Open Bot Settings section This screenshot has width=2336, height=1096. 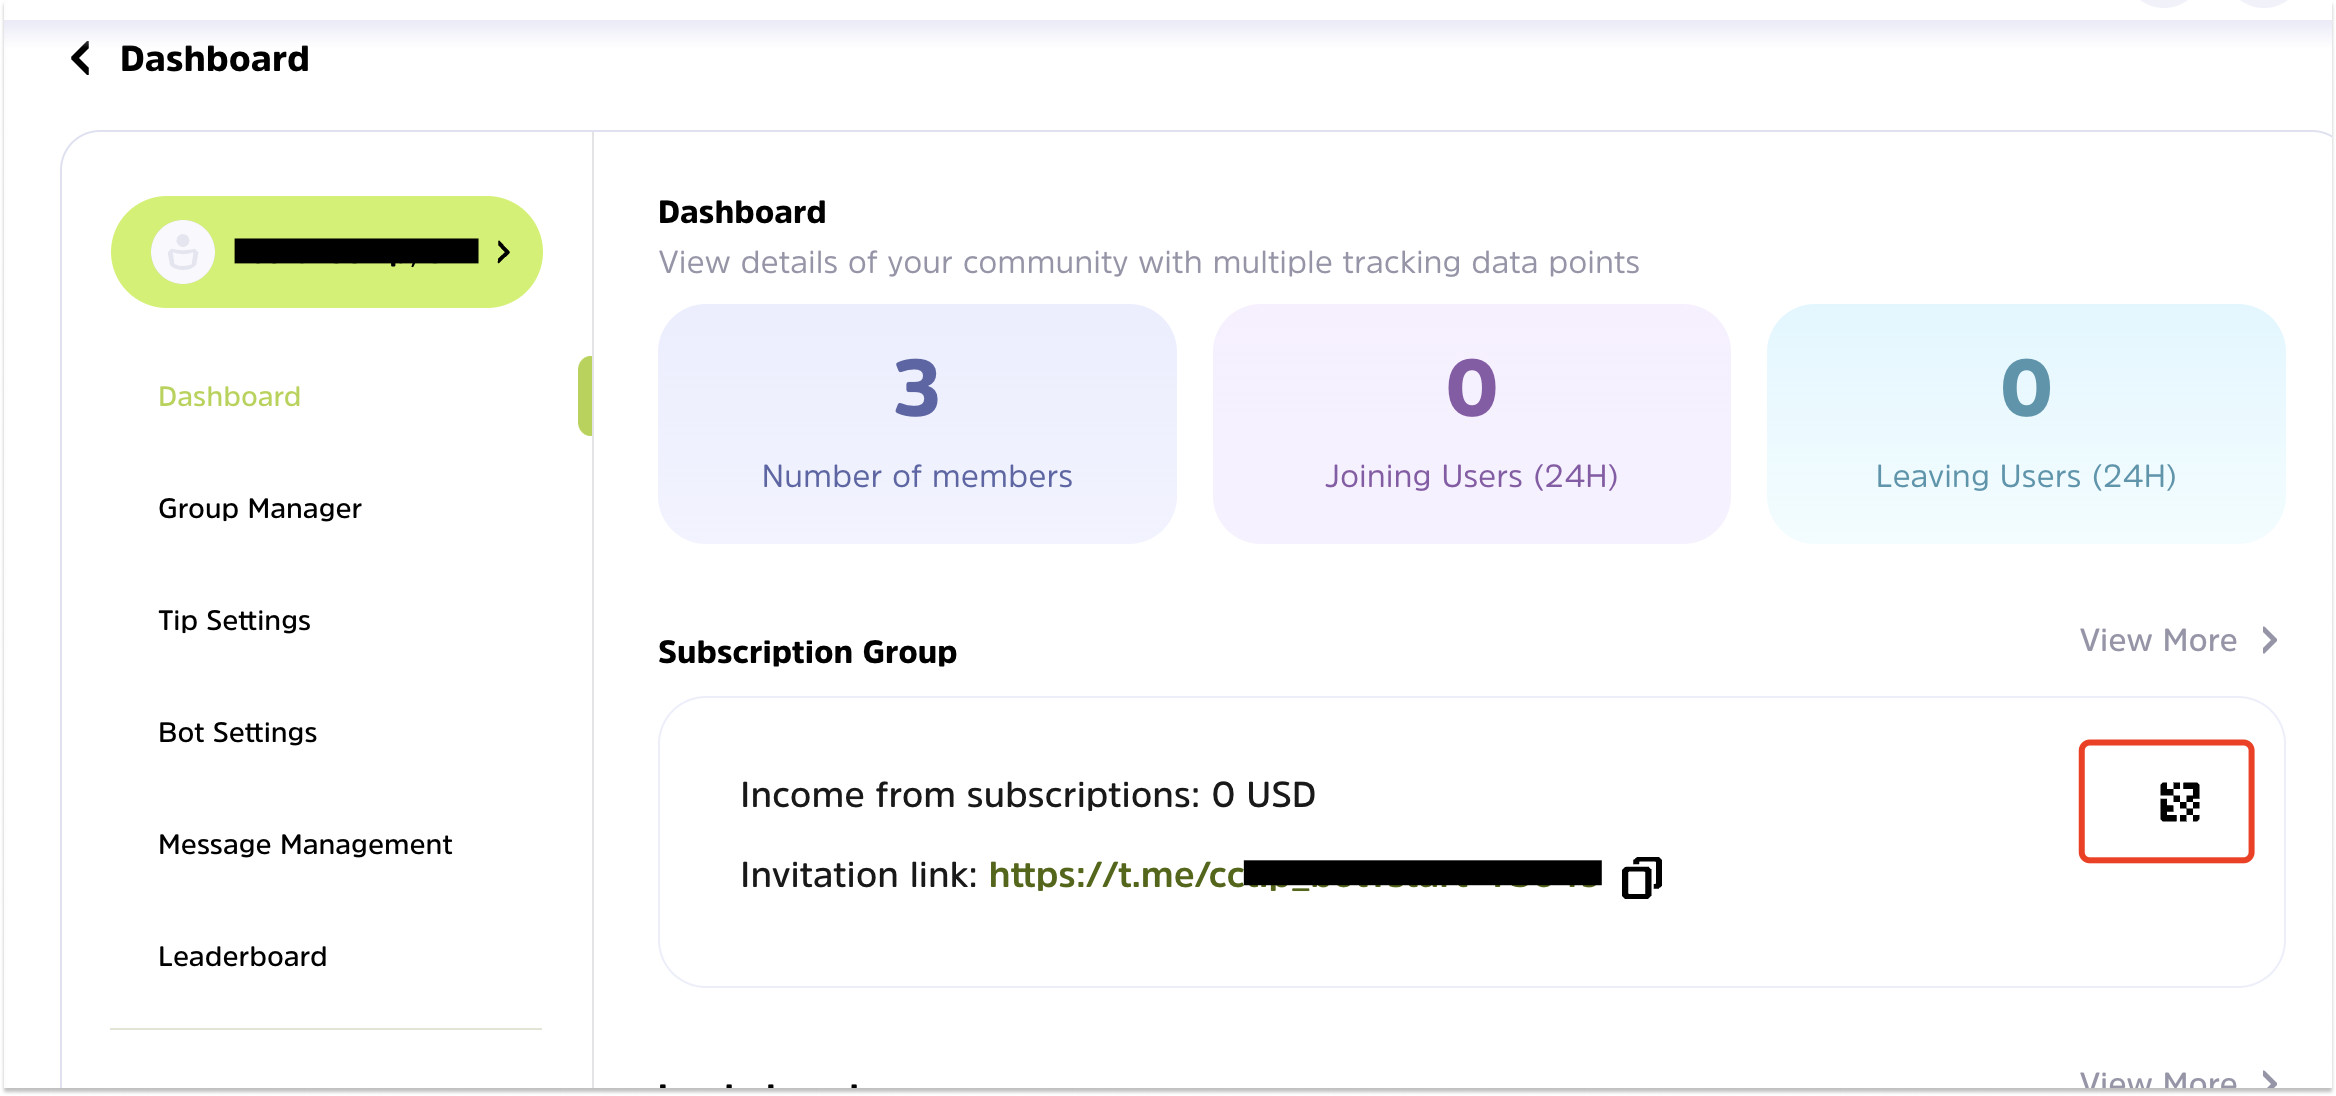[x=237, y=733]
